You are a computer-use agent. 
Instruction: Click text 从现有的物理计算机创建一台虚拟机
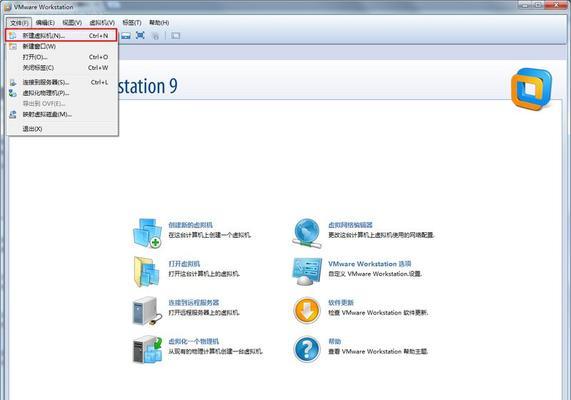(215, 352)
